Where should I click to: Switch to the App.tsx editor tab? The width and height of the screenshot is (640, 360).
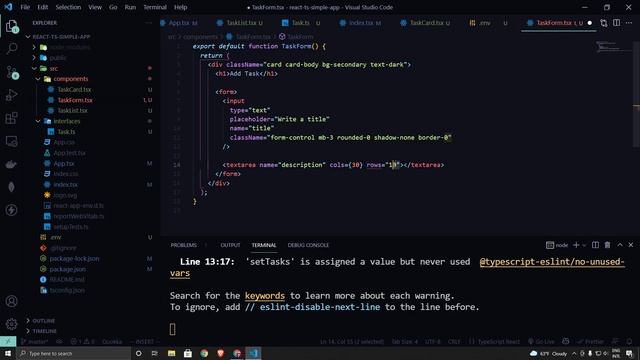(x=180, y=23)
